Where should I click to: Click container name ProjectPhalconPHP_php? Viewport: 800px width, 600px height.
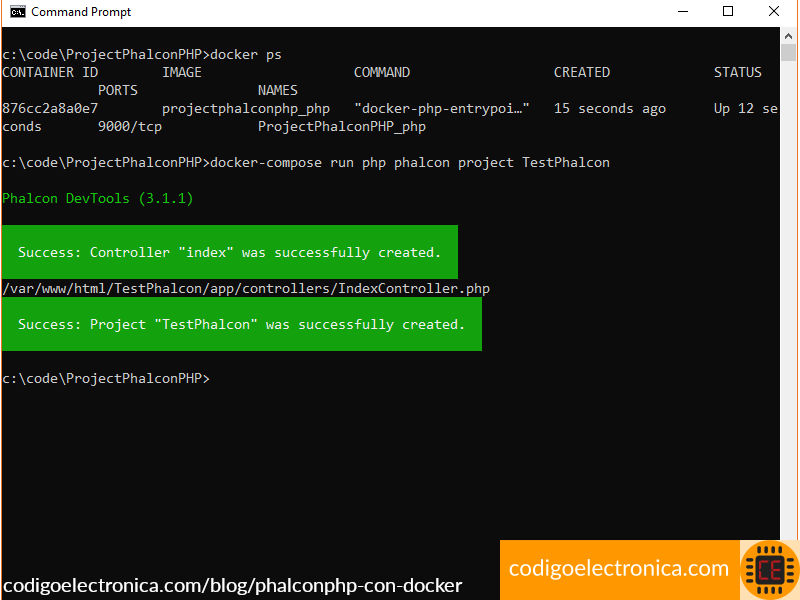tap(342, 127)
